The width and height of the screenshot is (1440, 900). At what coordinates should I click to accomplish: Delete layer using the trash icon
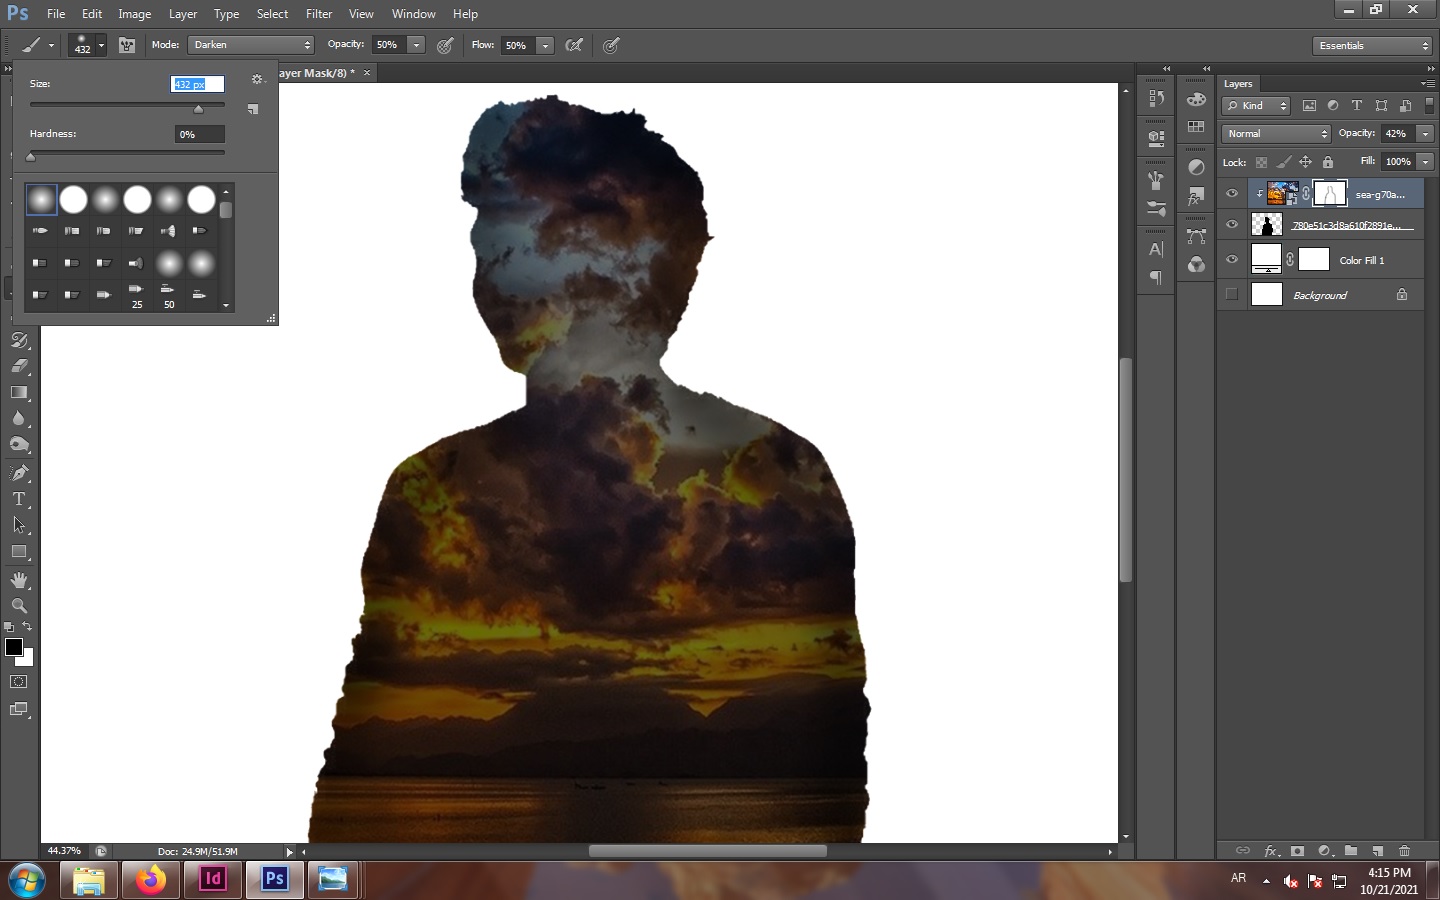click(1404, 851)
